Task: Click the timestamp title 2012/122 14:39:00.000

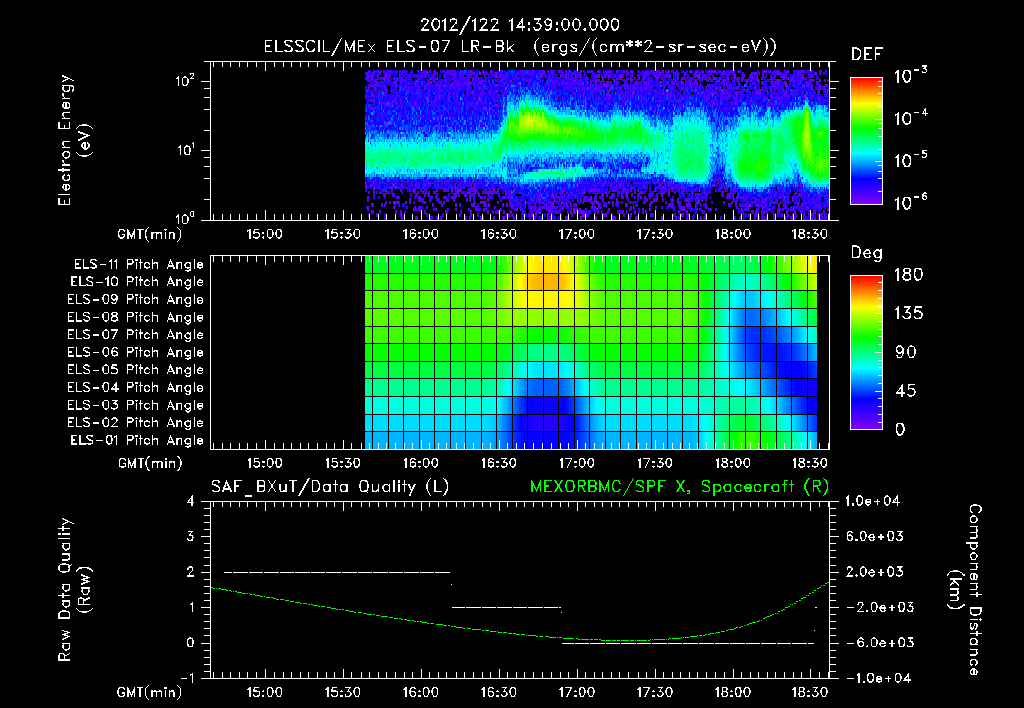Action: click(x=519, y=25)
